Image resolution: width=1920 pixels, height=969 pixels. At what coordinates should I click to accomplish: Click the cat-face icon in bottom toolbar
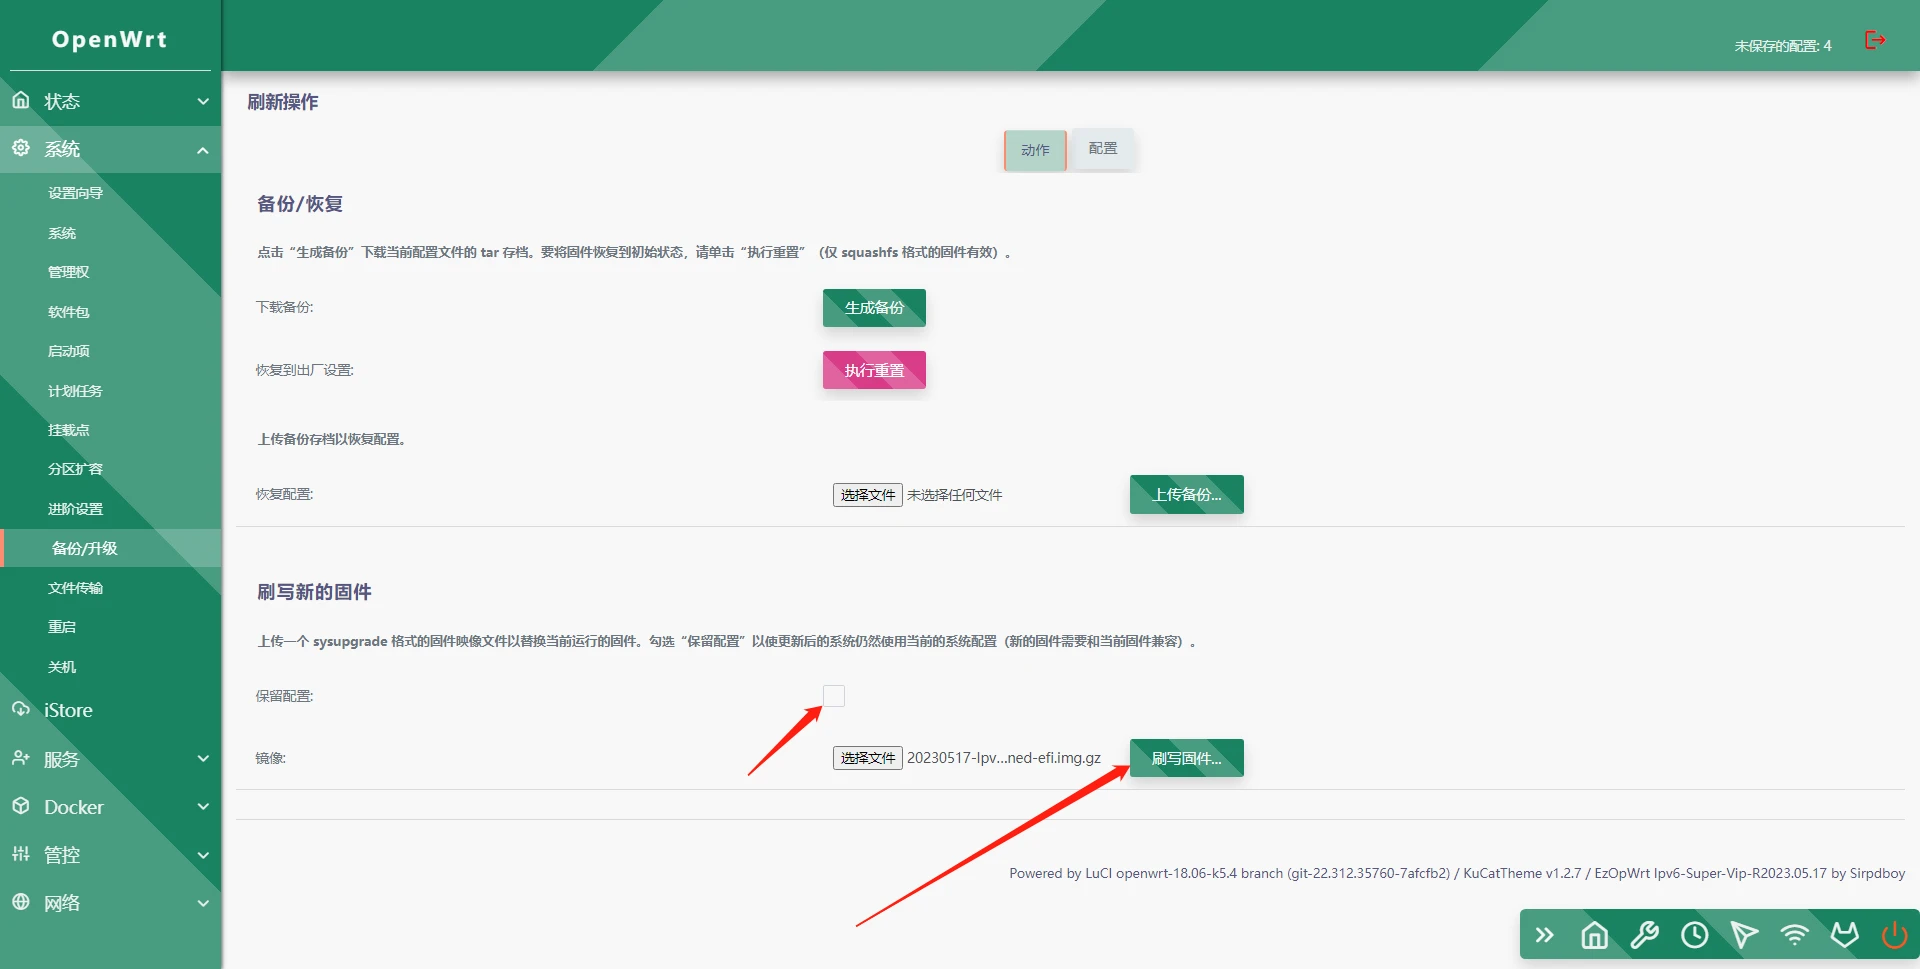tap(1845, 935)
